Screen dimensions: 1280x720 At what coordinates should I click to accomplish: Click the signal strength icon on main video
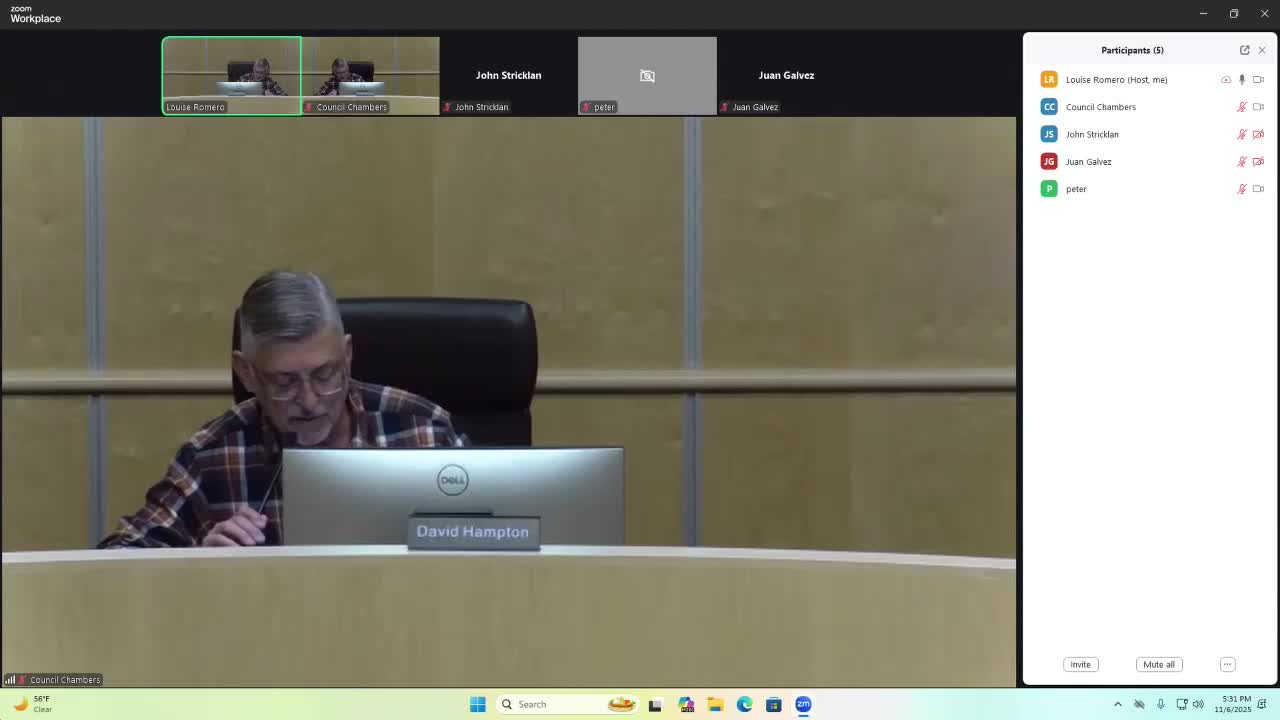pos(10,680)
